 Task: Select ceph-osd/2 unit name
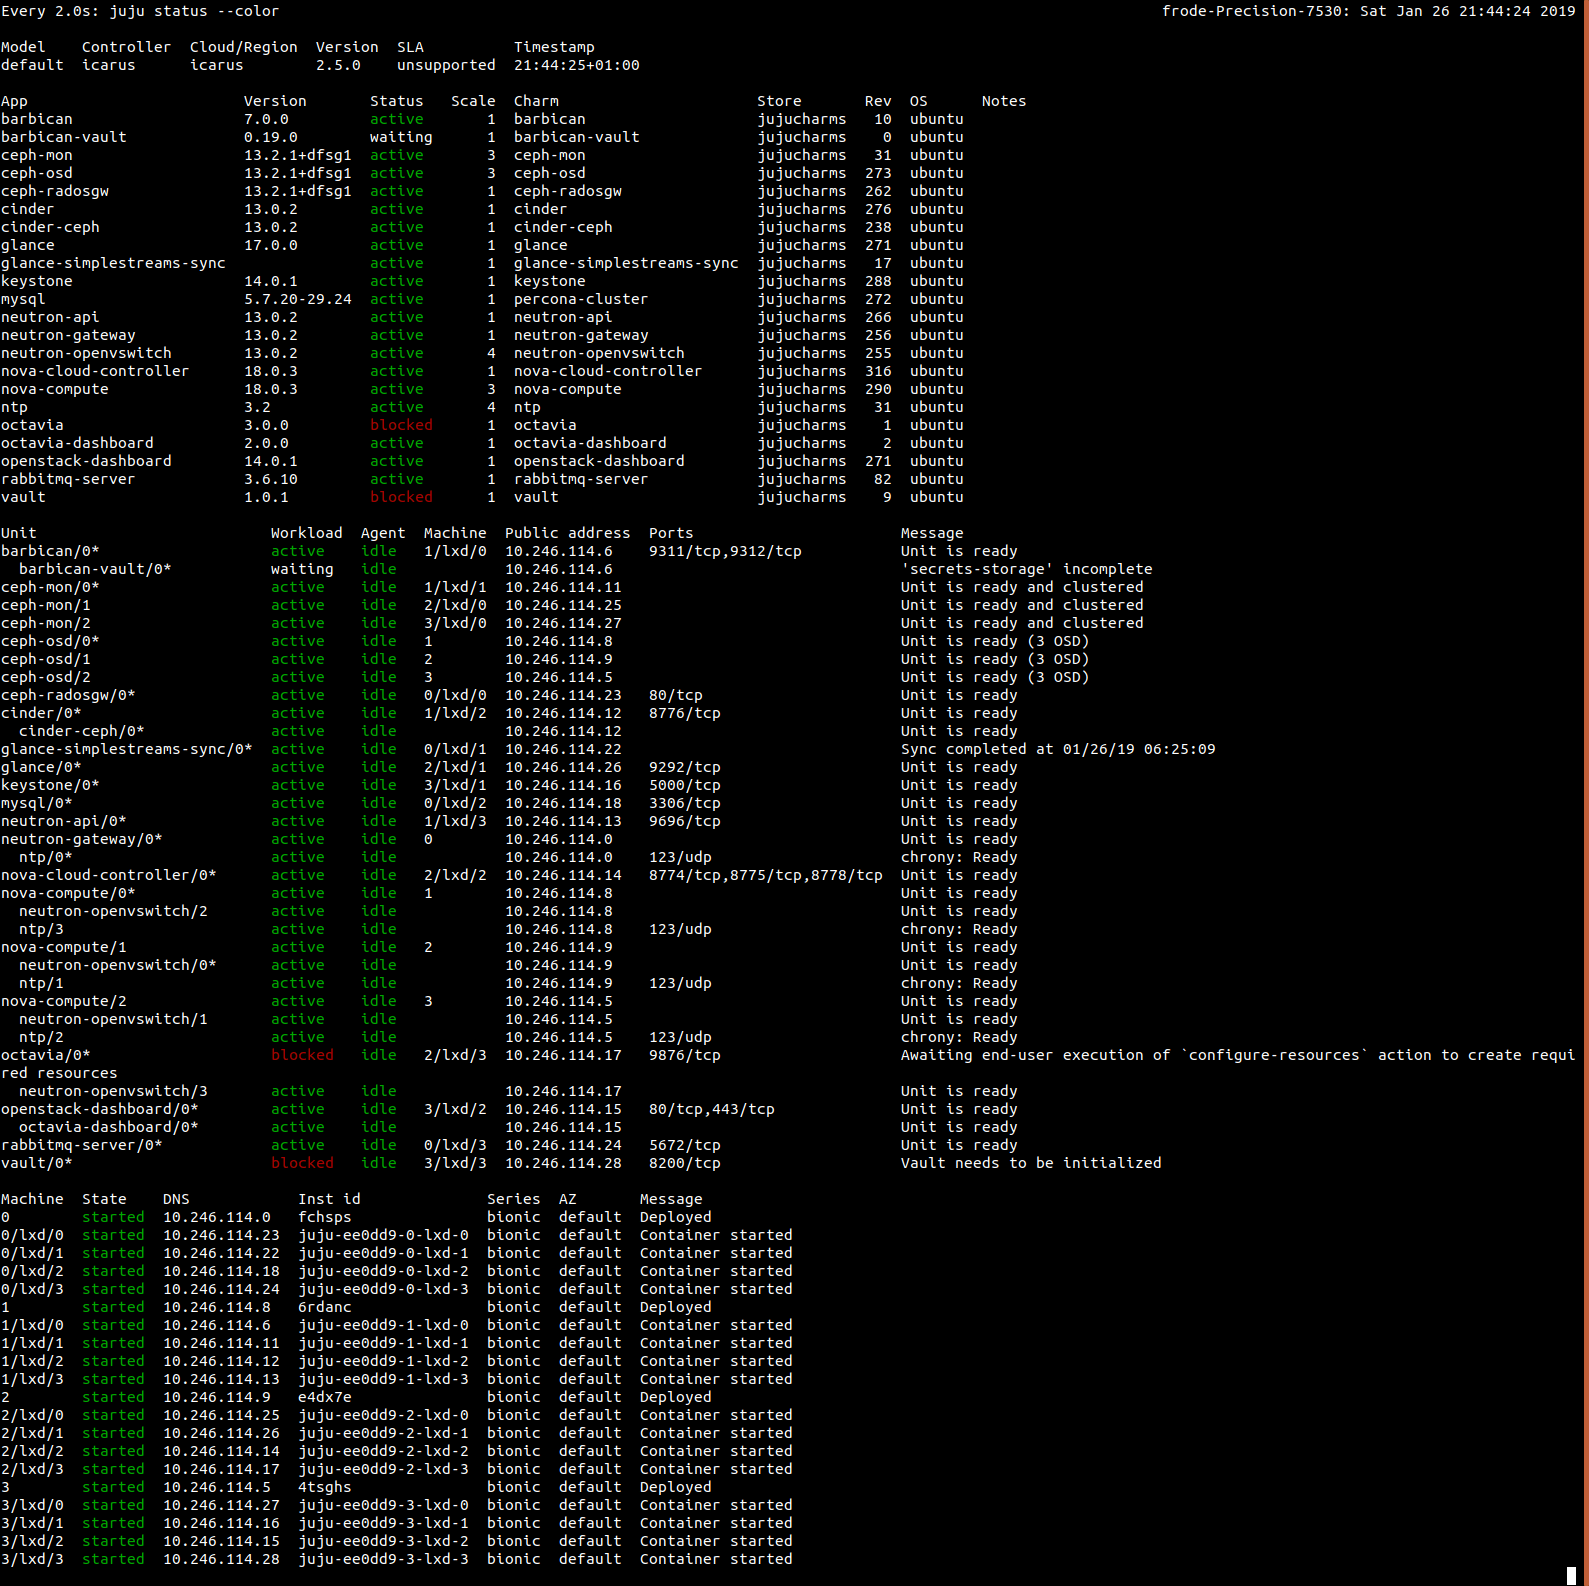tap(46, 677)
